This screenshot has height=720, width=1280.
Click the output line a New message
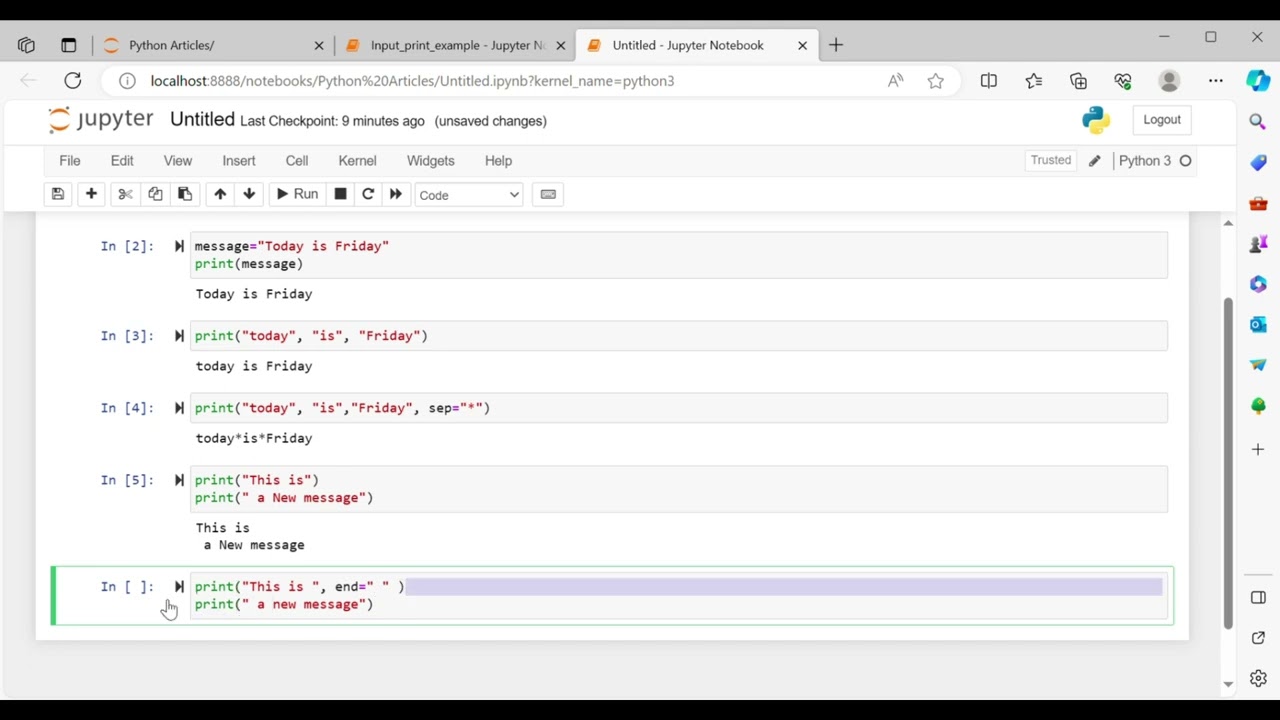pos(254,545)
